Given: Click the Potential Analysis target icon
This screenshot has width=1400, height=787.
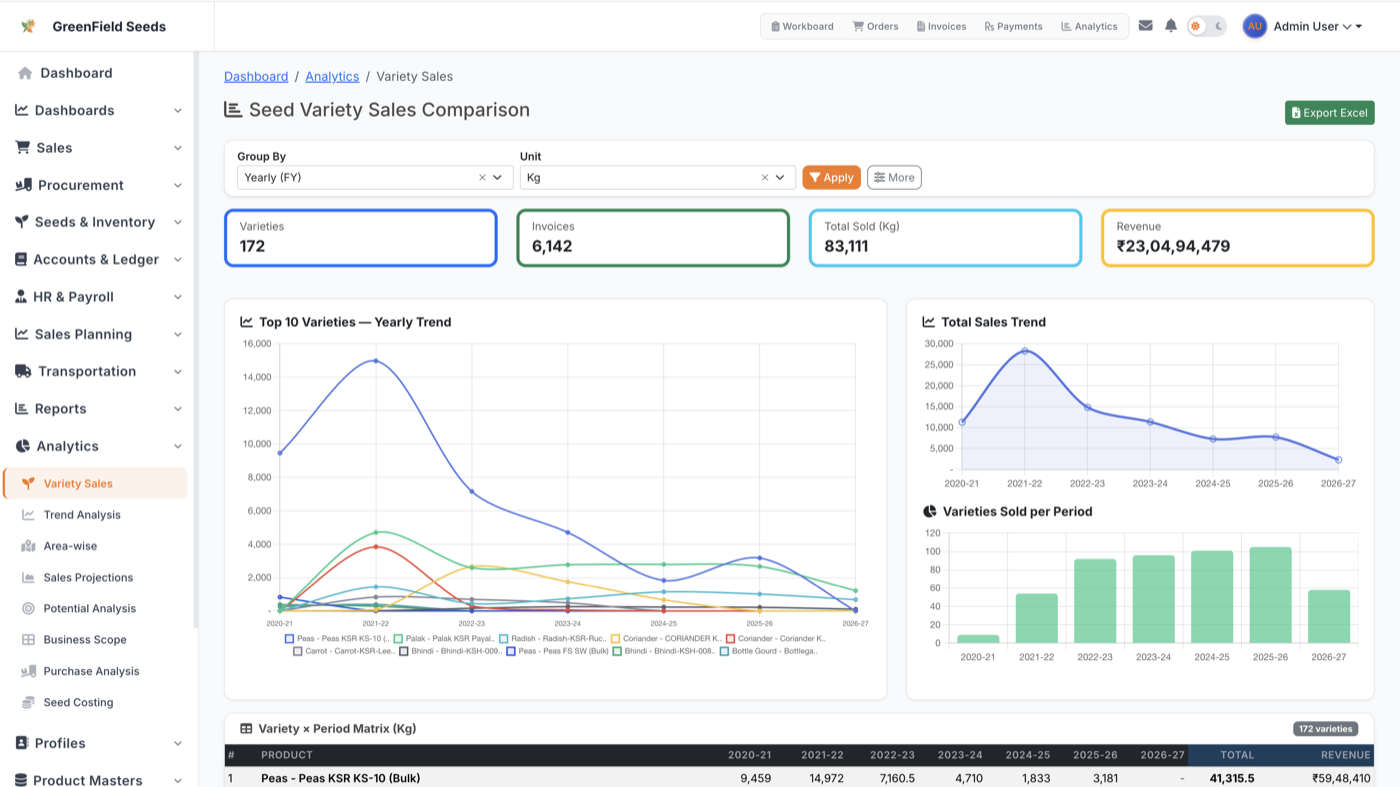Looking at the screenshot, I should (28, 608).
